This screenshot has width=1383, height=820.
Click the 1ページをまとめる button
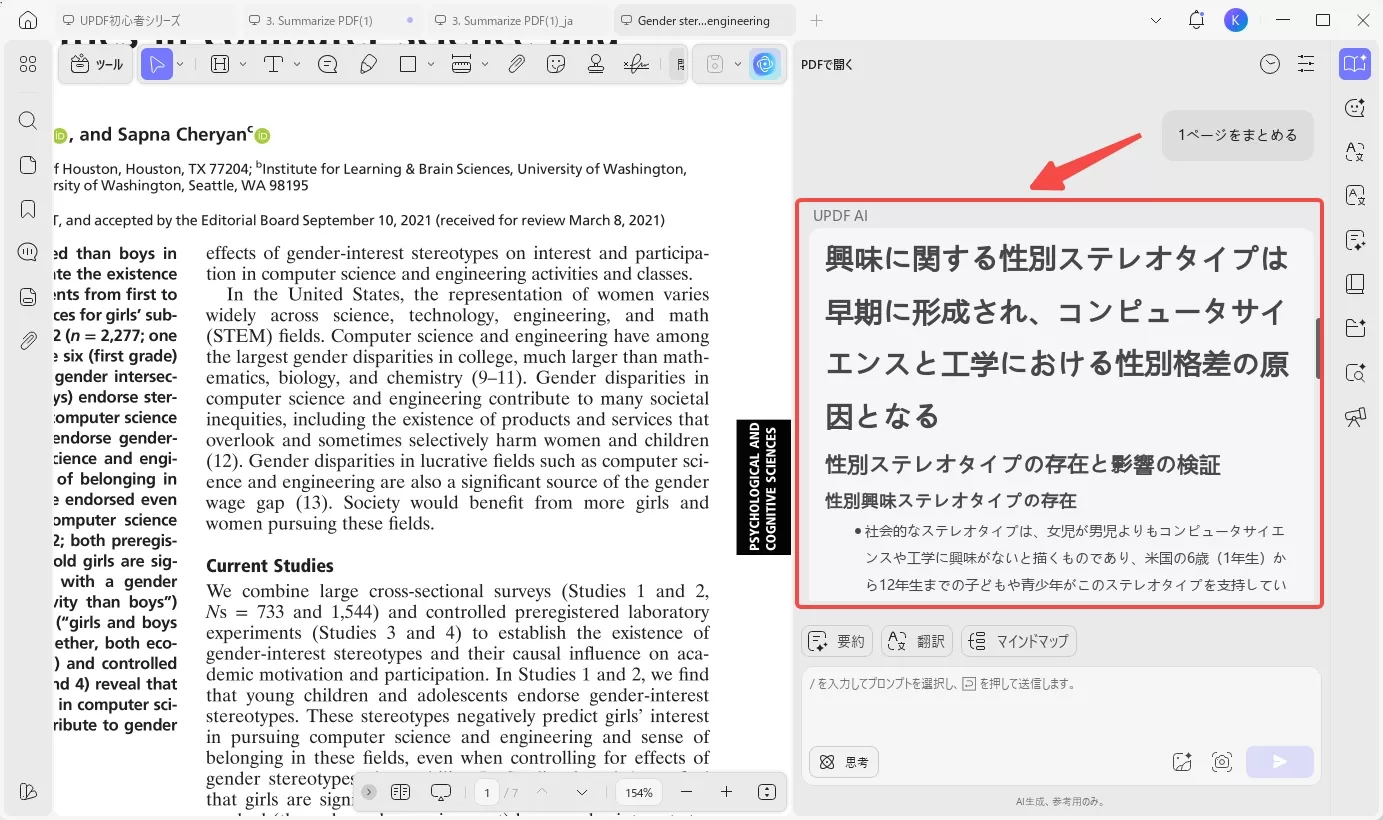pos(1237,135)
